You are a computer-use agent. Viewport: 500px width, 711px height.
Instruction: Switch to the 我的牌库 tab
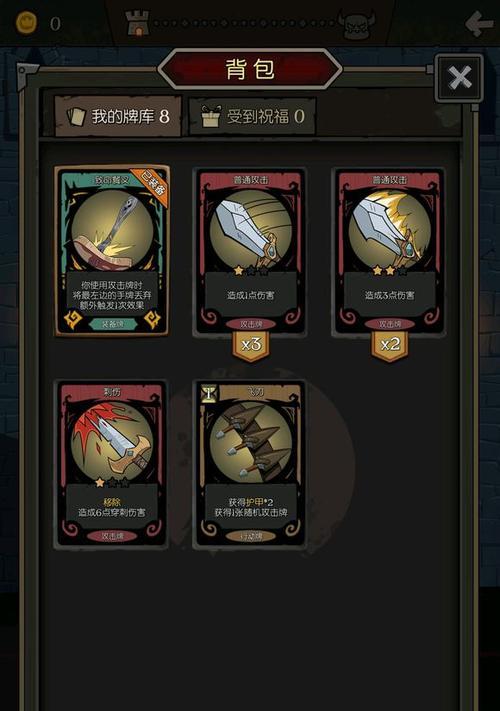(118, 117)
